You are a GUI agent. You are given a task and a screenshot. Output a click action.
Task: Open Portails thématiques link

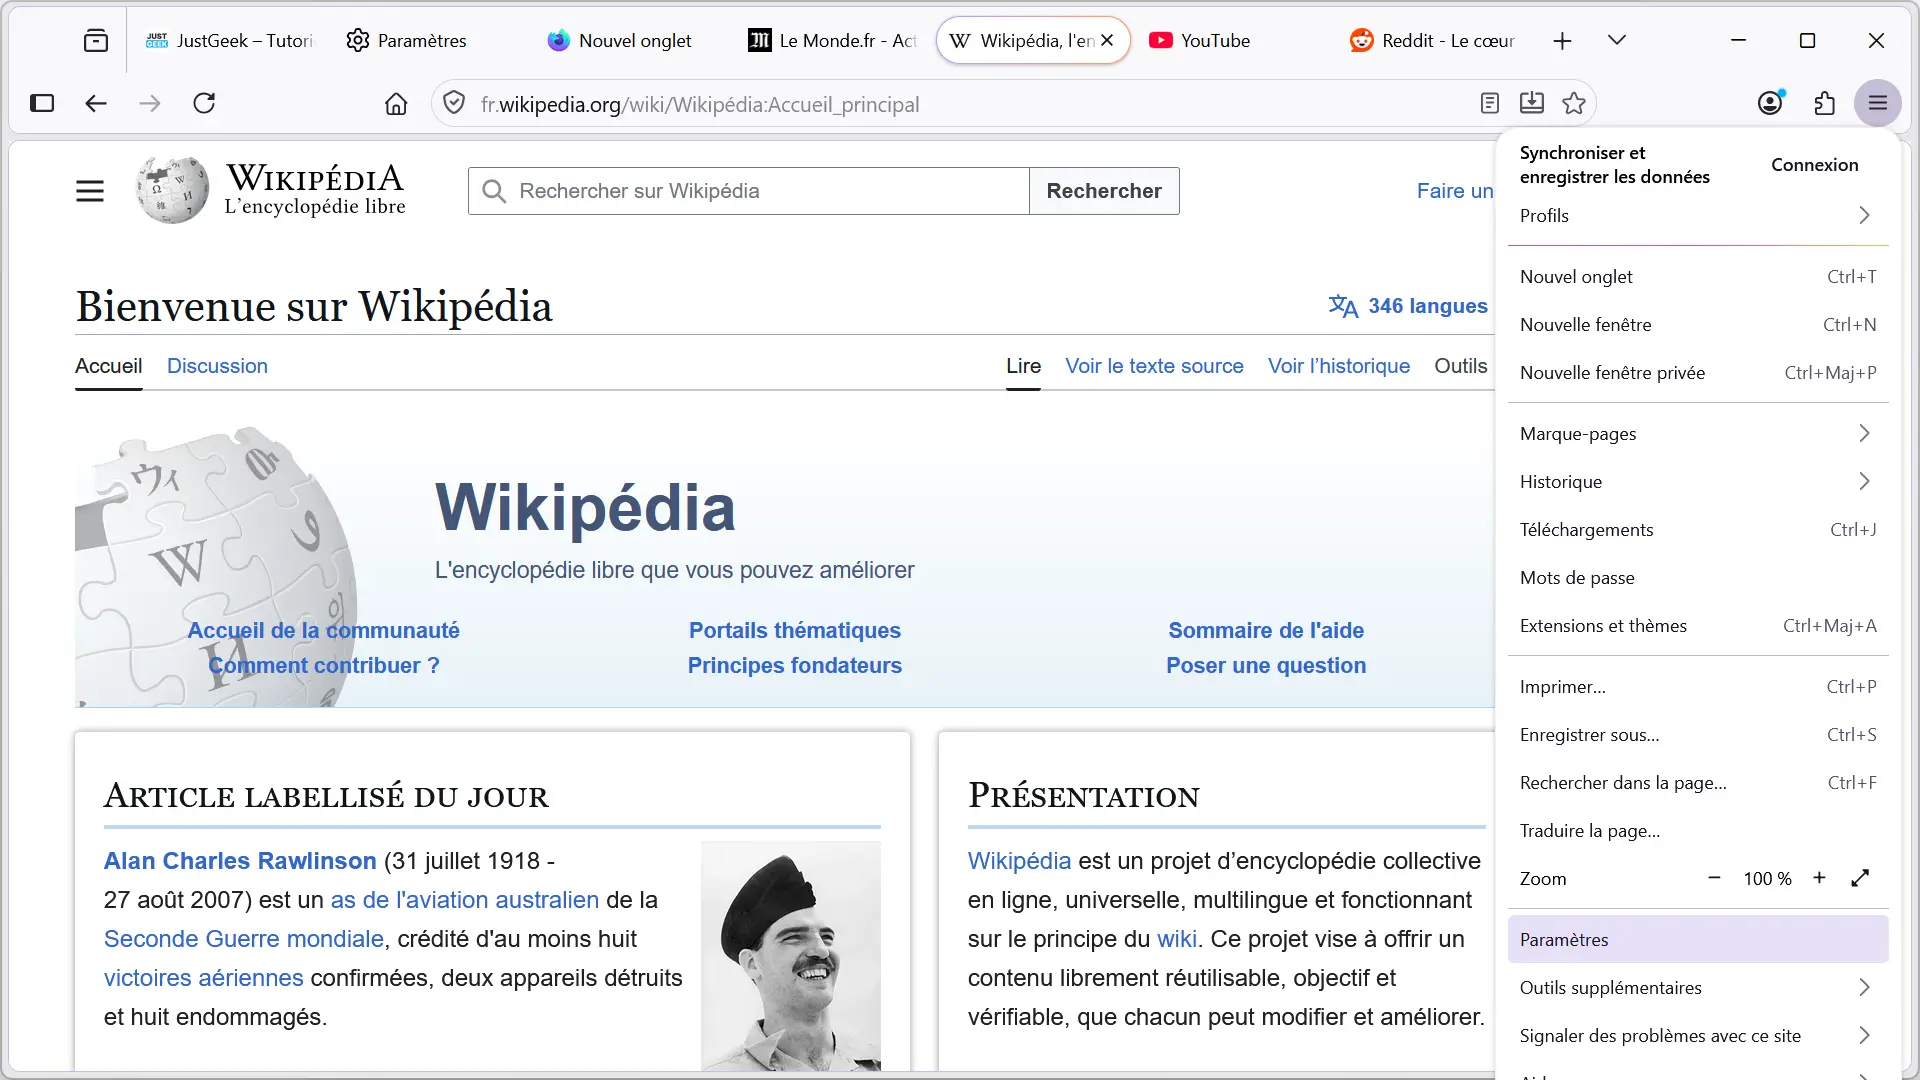pos(794,631)
